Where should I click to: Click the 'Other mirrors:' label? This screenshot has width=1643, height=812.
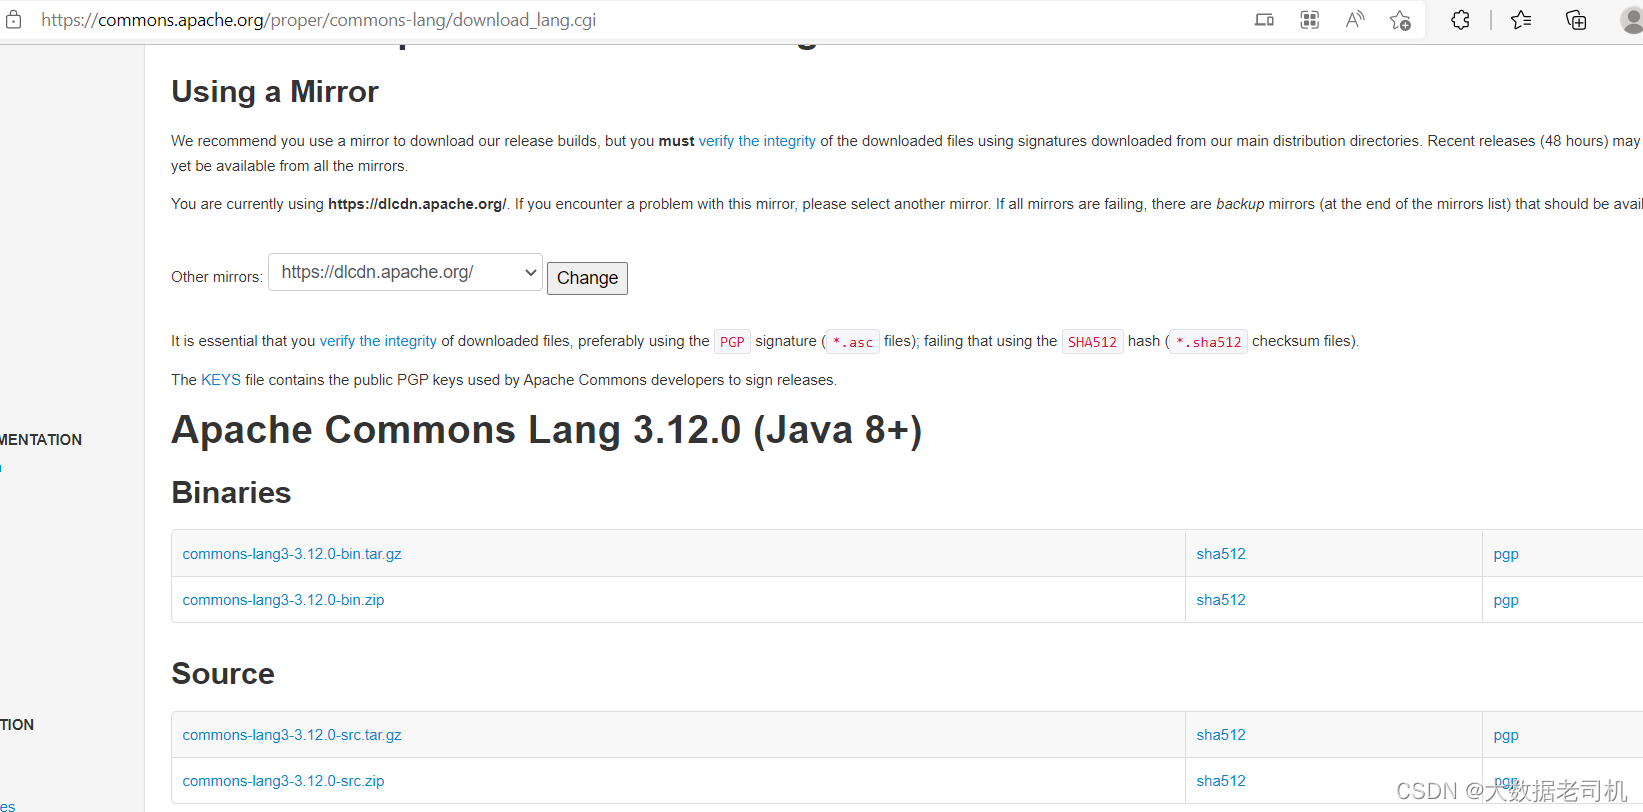[x=217, y=277]
